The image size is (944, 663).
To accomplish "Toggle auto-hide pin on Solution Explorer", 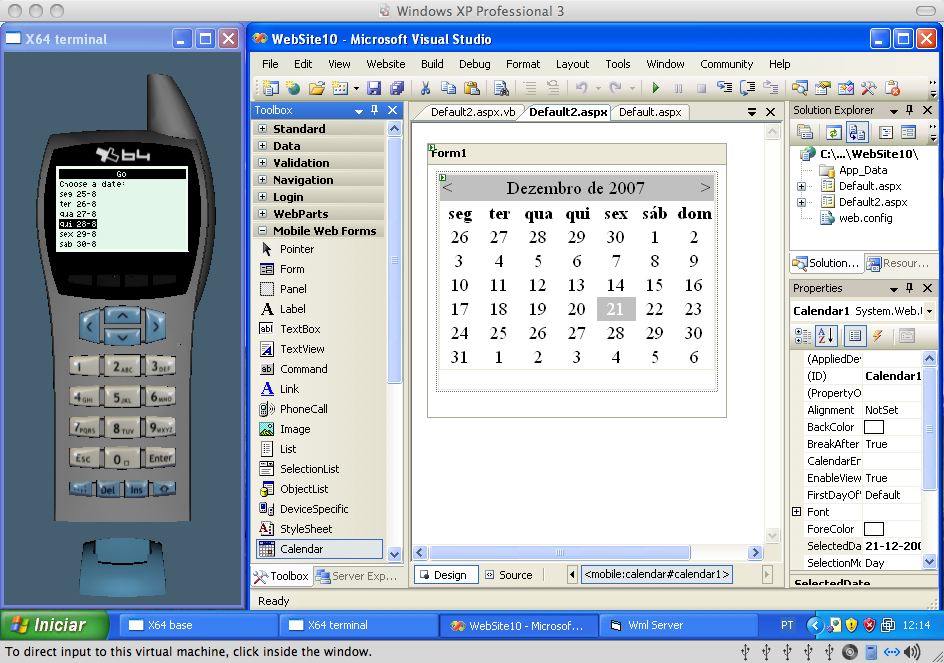I will click(910, 110).
